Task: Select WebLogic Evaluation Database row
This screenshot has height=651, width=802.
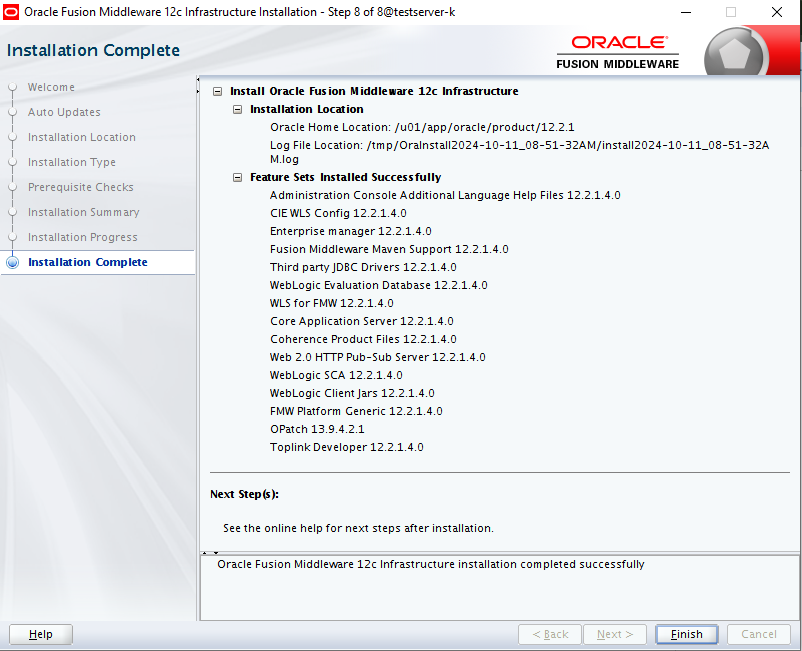Action: click(378, 285)
